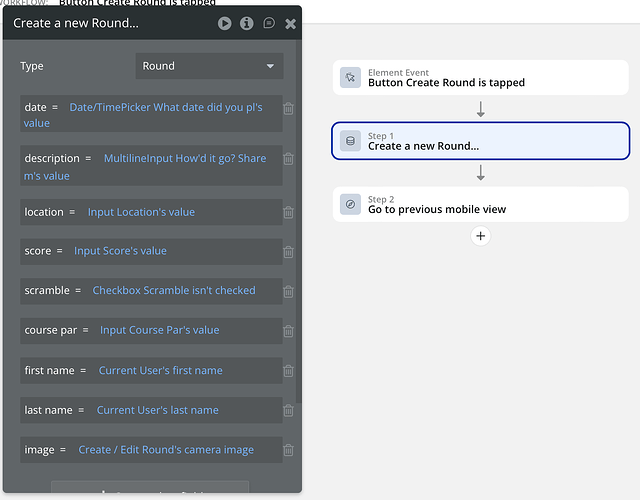
Task: Select the Button Create Round is tapped event card
Action: pos(480,78)
